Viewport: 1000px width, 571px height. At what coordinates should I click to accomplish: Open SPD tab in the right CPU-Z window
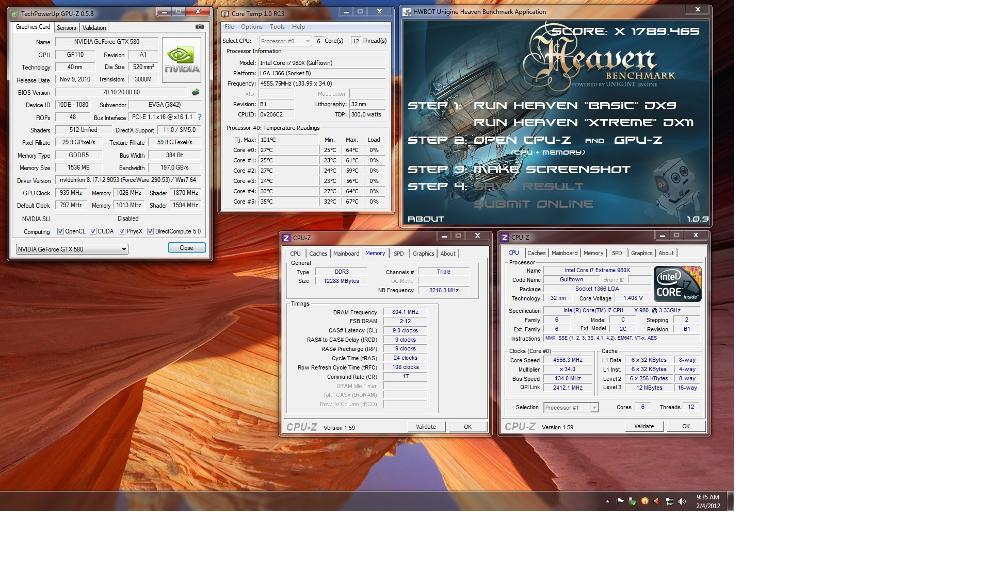(617, 253)
